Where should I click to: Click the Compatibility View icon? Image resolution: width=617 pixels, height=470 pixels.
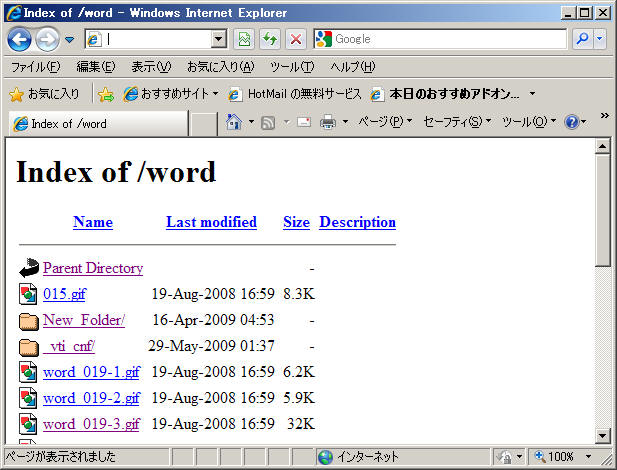tap(244, 39)
